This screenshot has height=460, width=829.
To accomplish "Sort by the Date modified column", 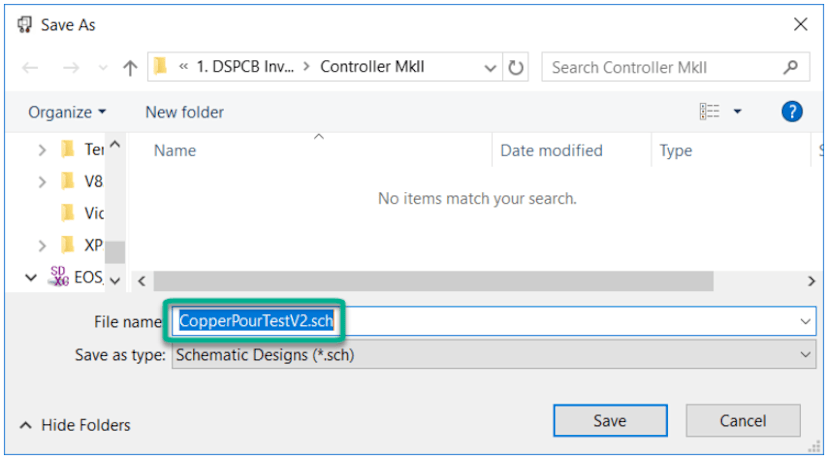I will tap(551, 151).
